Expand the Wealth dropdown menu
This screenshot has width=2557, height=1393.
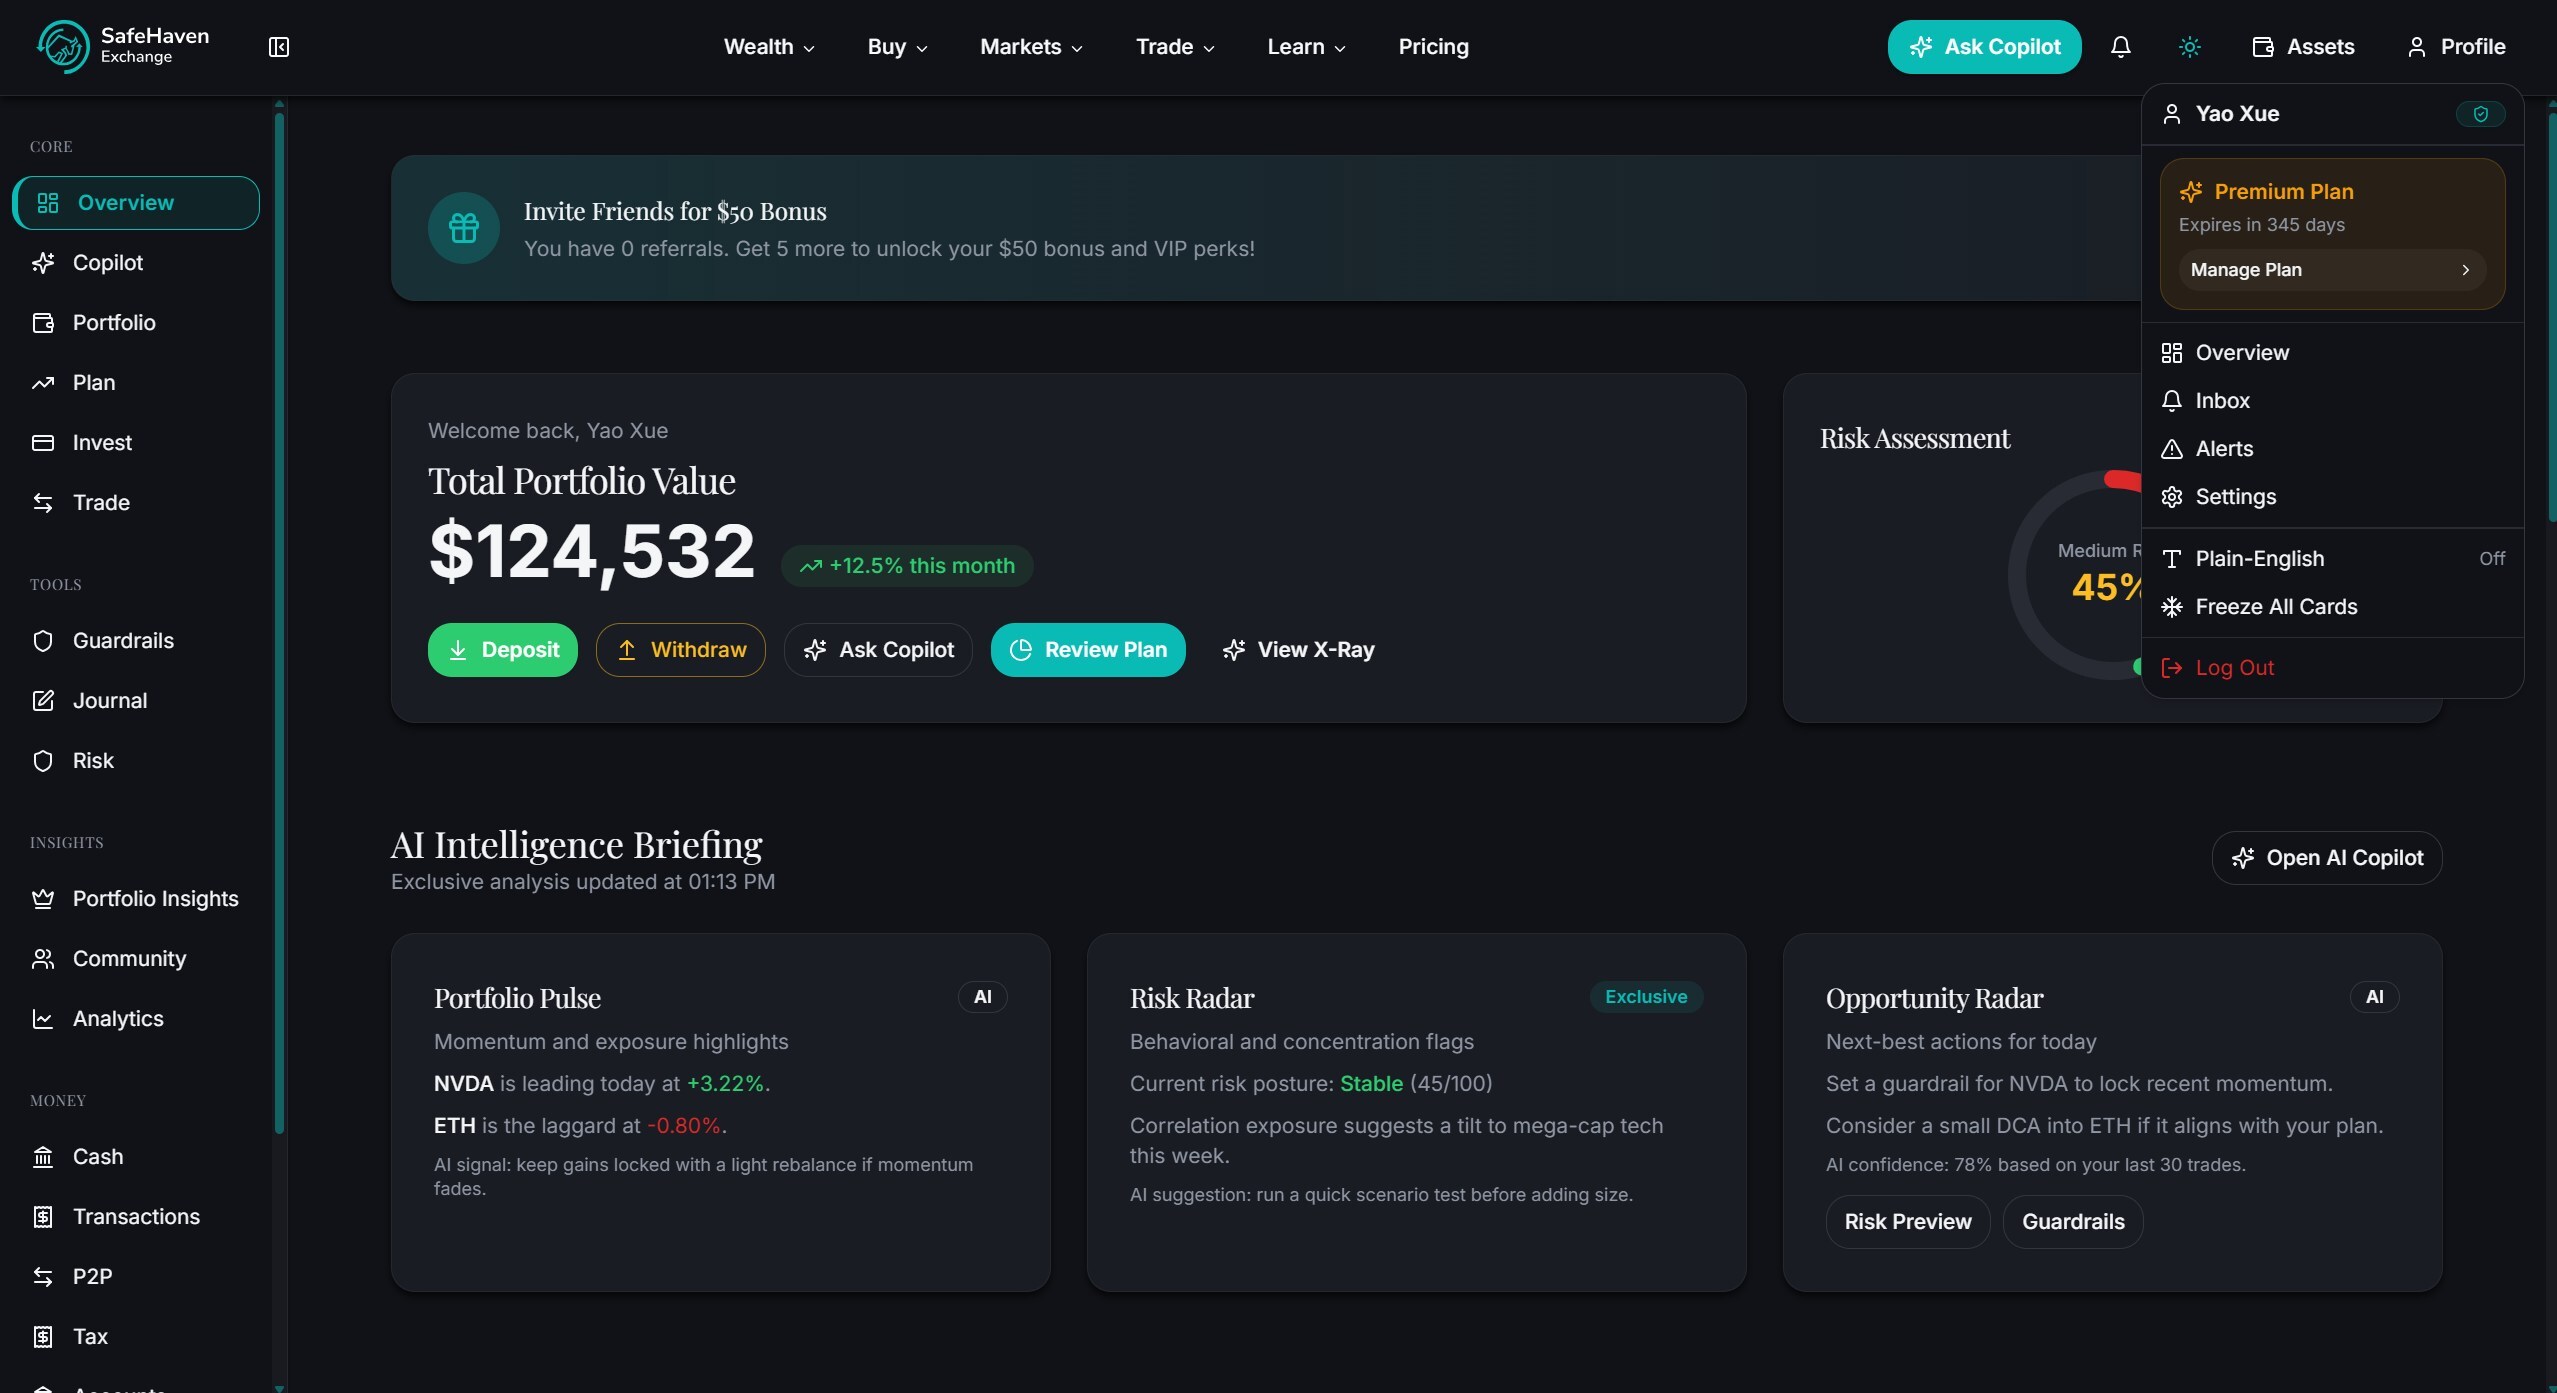(x=768, y=47)
